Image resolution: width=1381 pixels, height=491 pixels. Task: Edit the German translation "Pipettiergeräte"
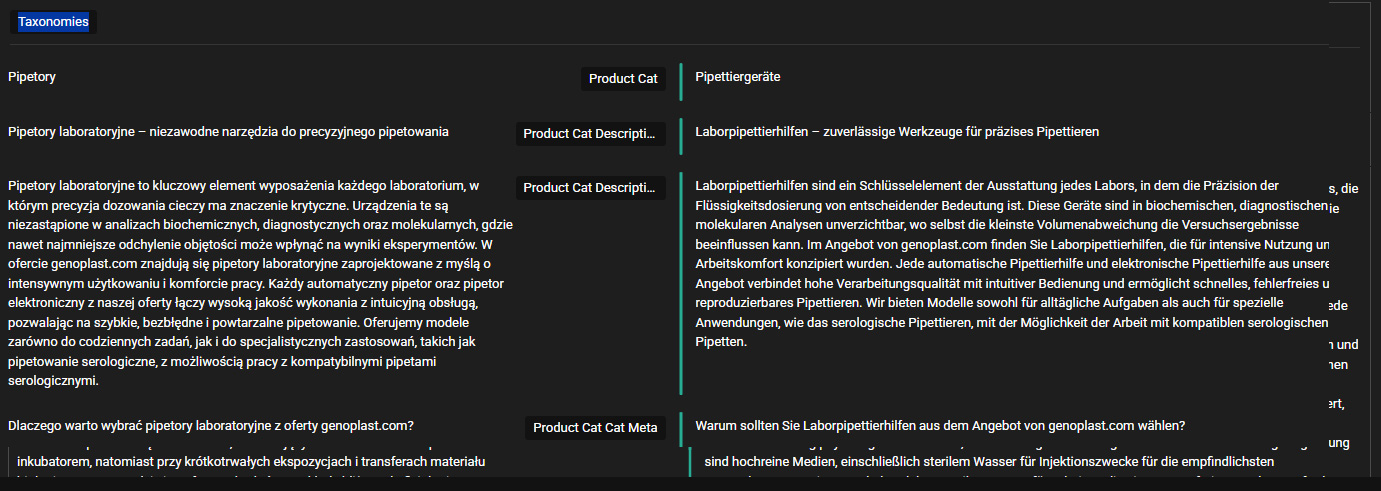pyautogui.click(x=738, y=77)
